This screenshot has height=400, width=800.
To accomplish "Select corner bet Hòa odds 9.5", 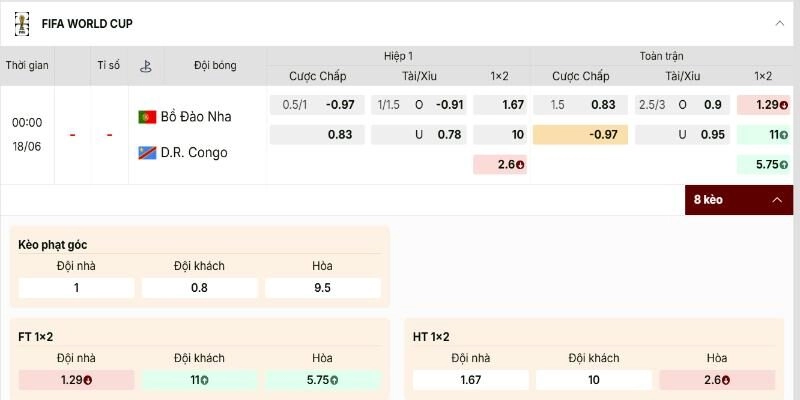I will click(x=323, y=288).
